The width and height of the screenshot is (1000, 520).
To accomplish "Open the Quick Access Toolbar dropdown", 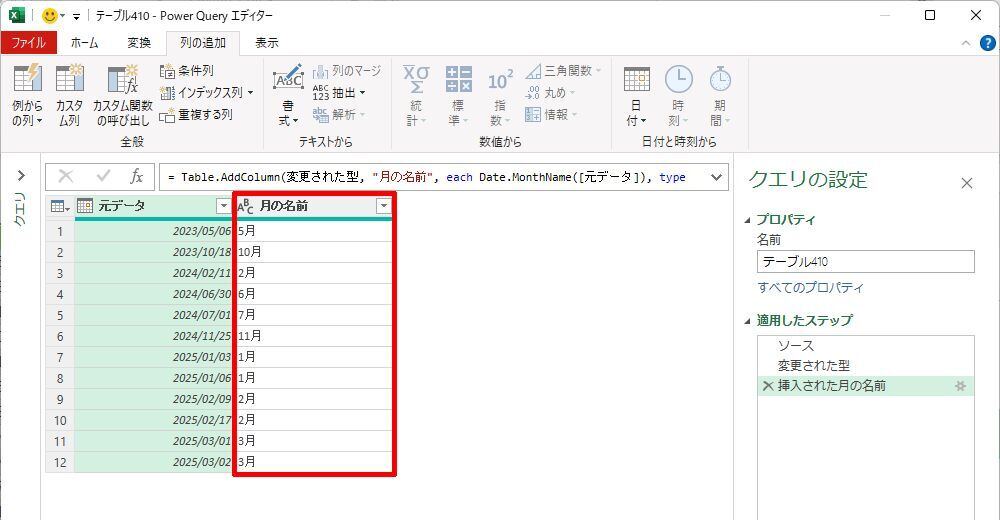I will pos(76,17).
